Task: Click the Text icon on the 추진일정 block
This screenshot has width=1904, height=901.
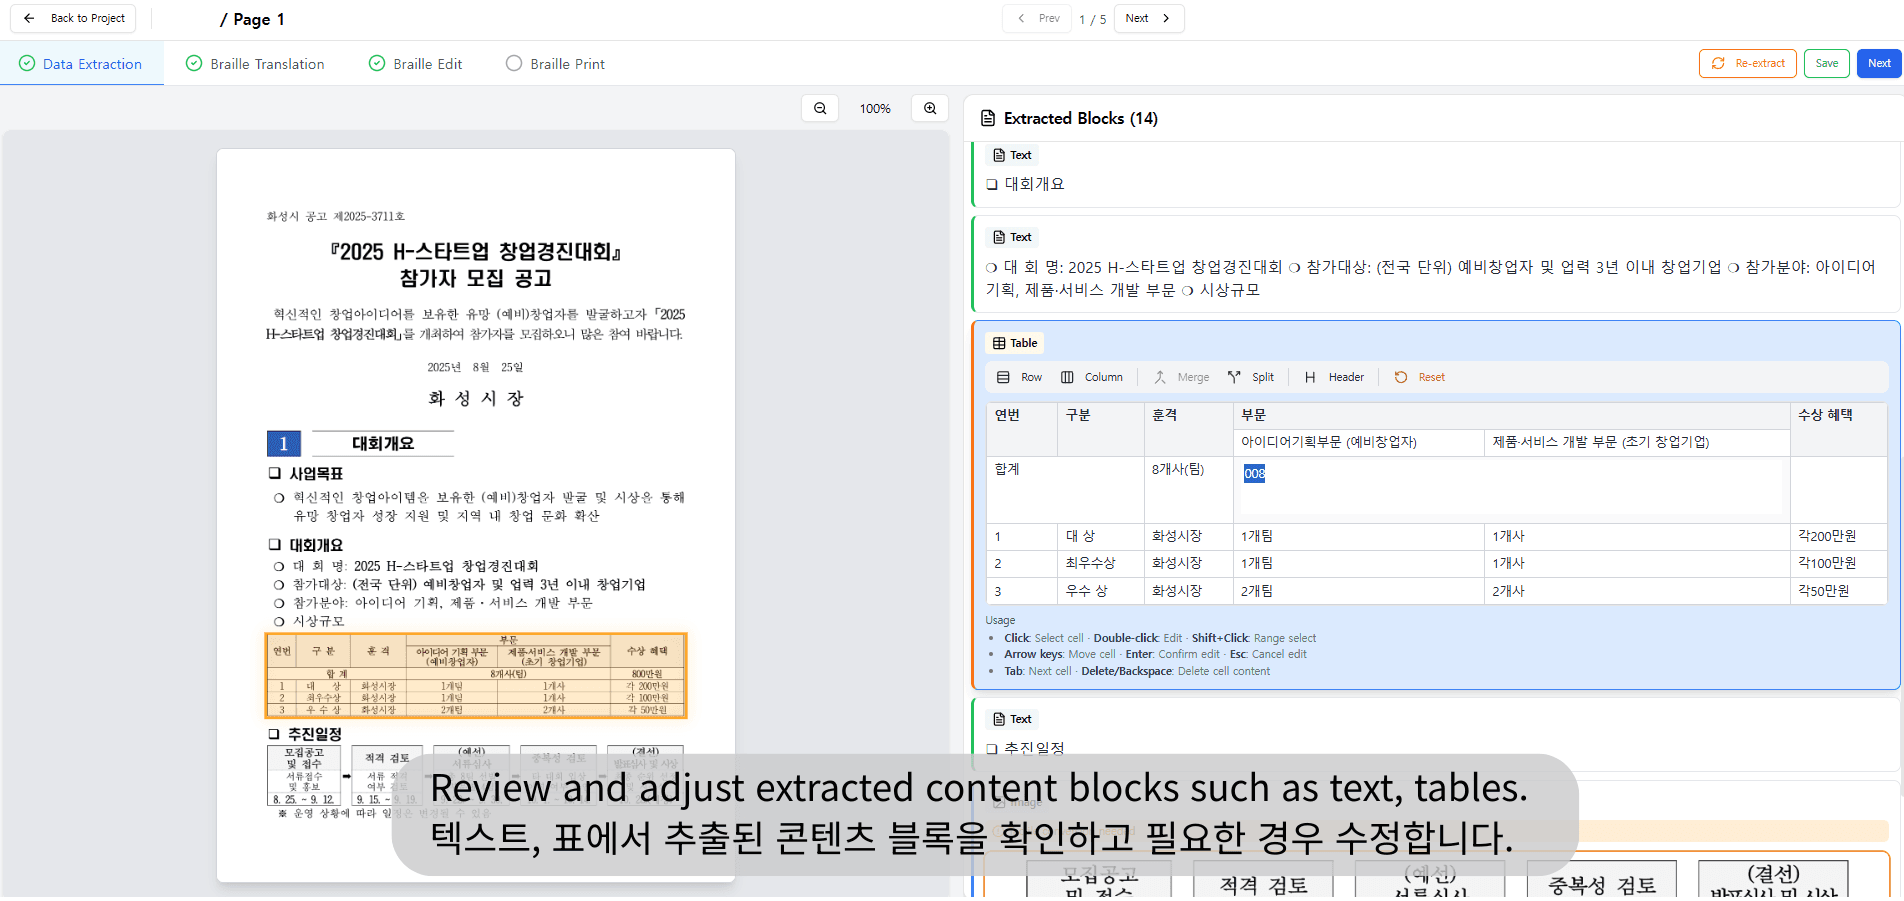Action: pos(998,718)
